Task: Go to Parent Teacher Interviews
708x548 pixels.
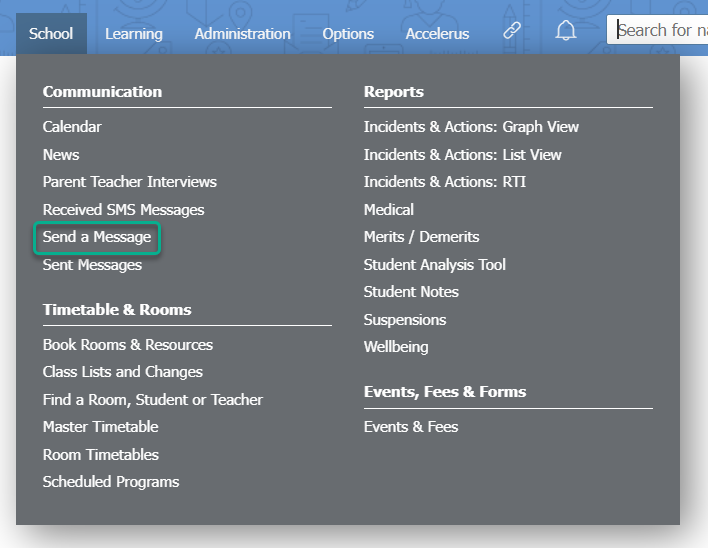Action: [x=129, y=182]
